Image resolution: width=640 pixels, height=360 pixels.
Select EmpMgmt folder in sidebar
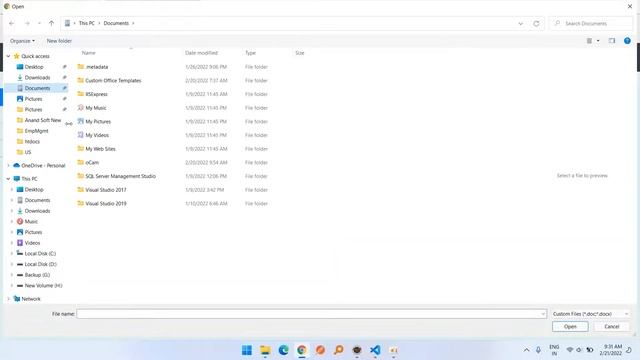pos(36,131)
